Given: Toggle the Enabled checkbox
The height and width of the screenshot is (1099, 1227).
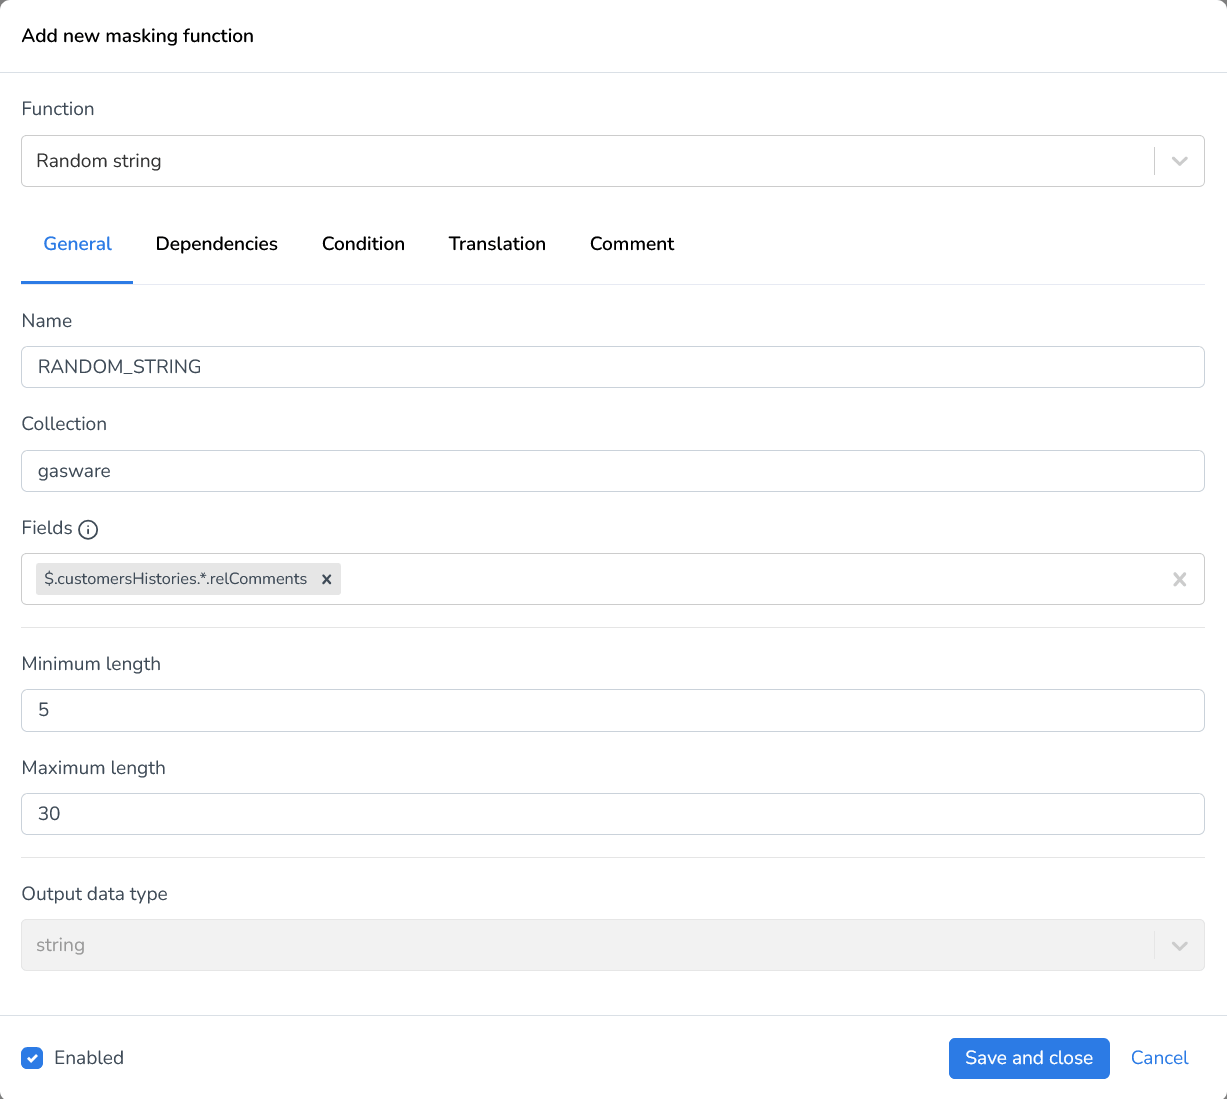Looking at the screenshot, I should click(33, 1058).
